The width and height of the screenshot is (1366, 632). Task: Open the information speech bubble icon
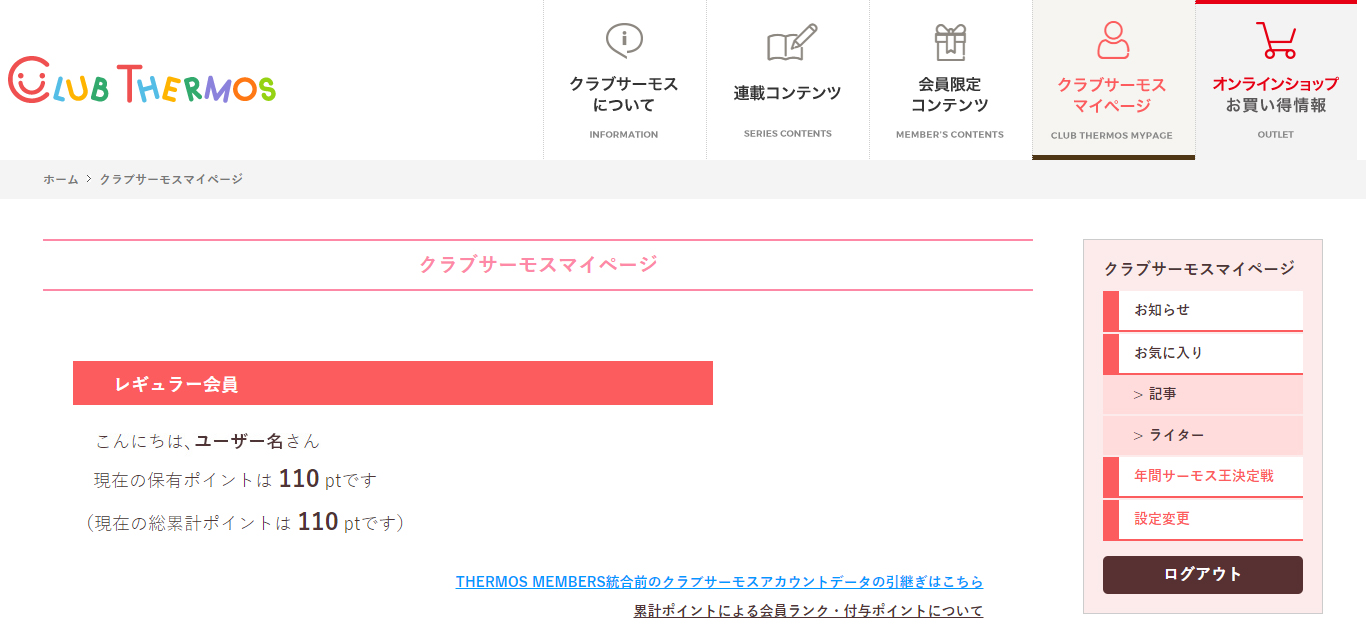tap(624, 41)
